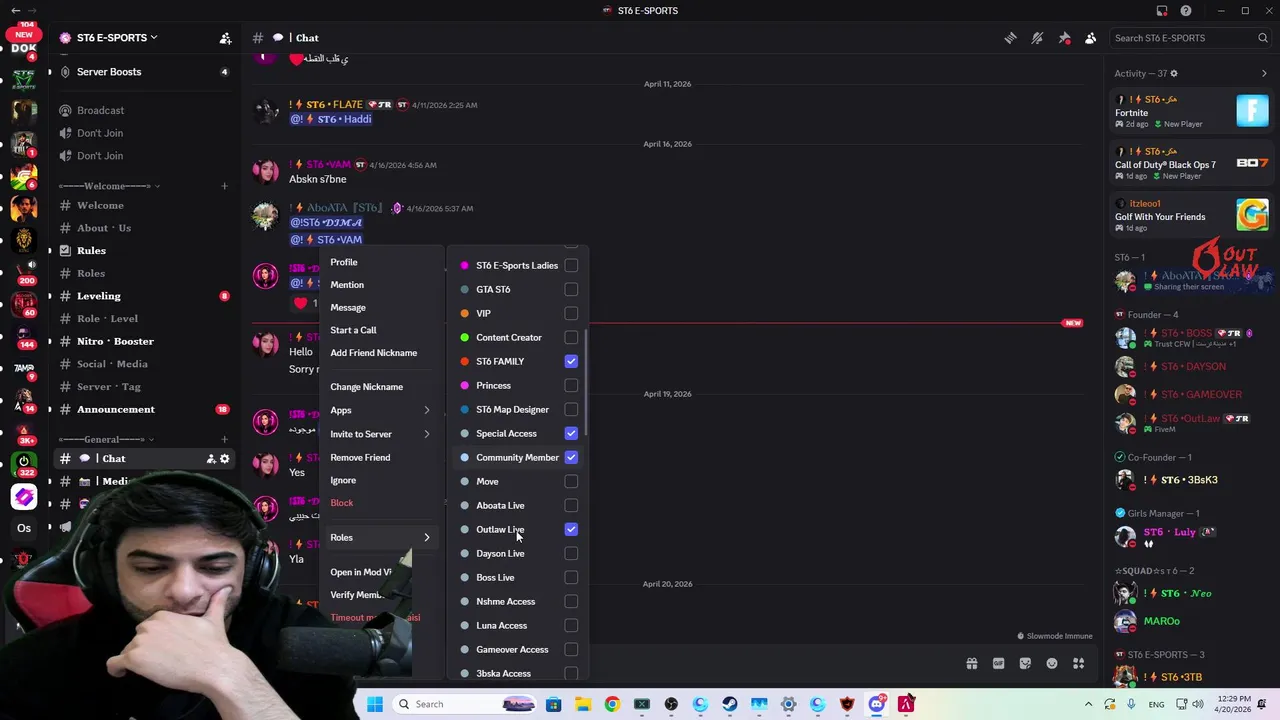
Task: Open the Fortnite activity card
Action: coord(1191,112)
